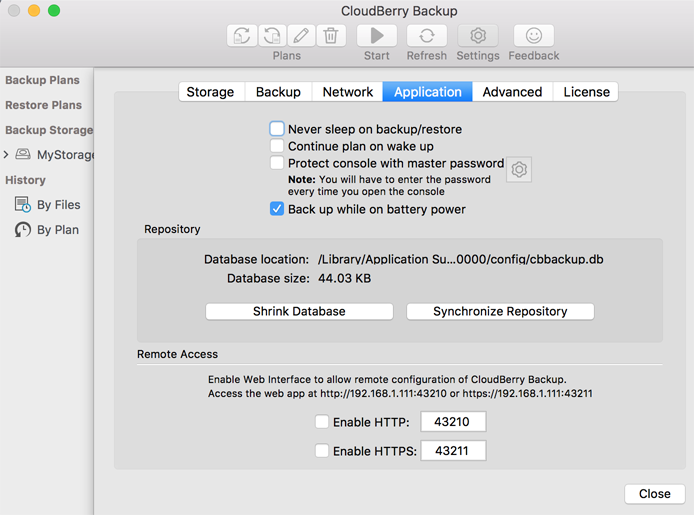The height and width of the screenshot is (515, 694).
Task: Click the database size value 44.03 KB
Action: (344, 278)
